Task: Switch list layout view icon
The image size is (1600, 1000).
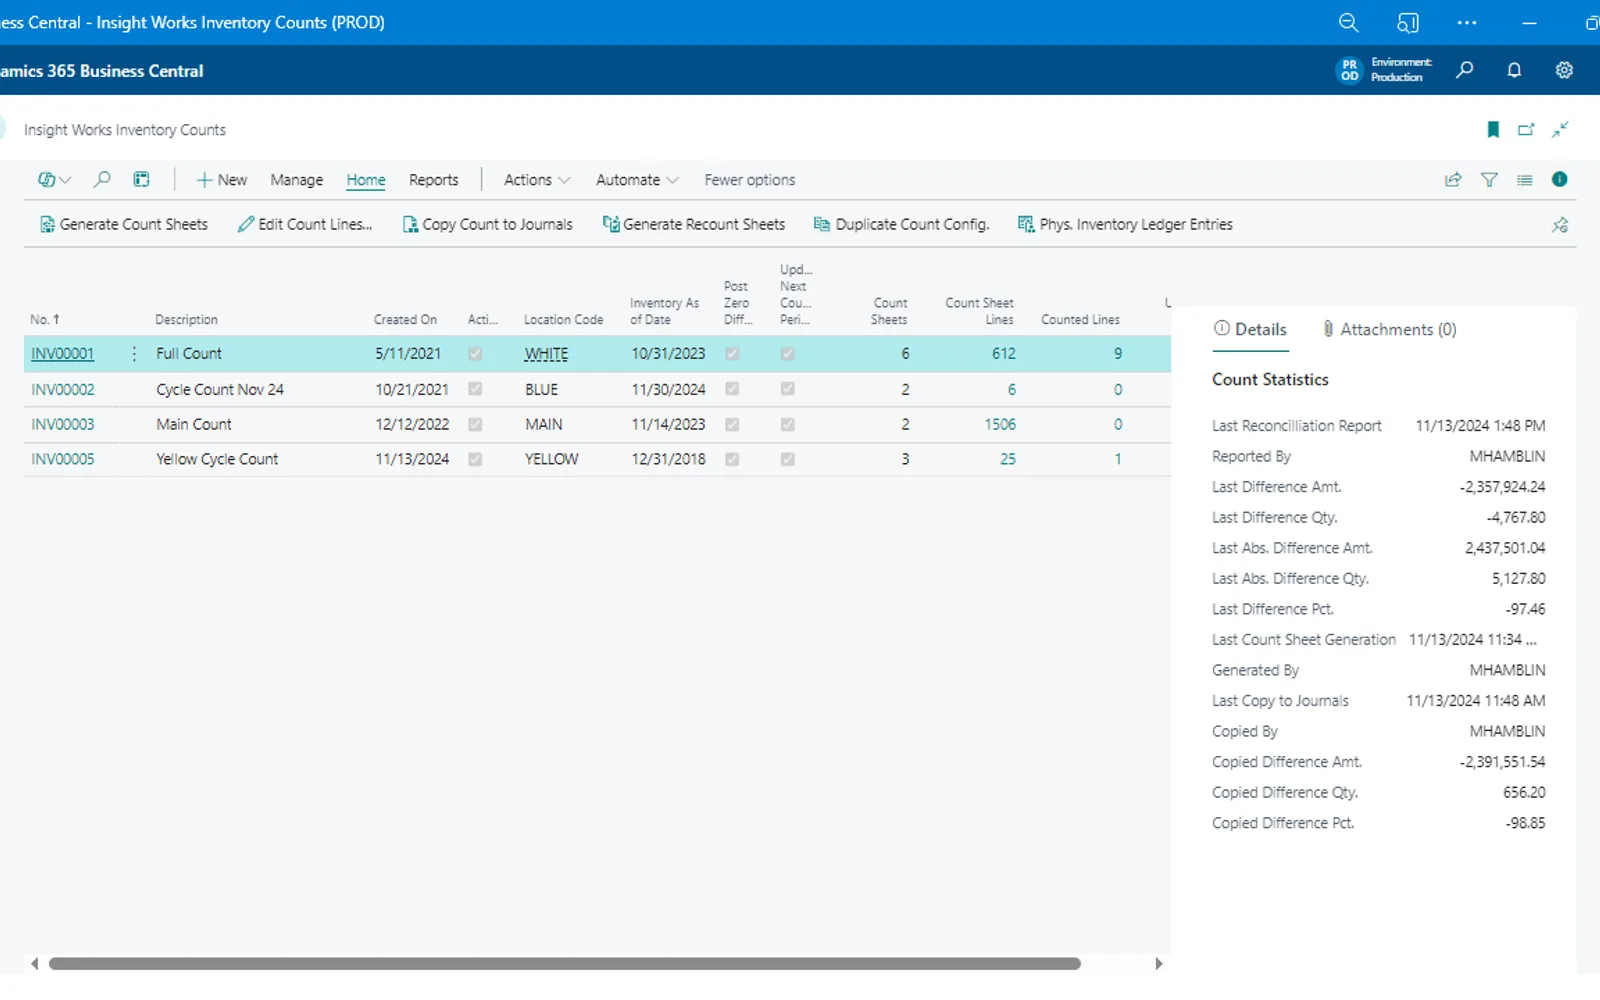Action: pos(1524,180)
